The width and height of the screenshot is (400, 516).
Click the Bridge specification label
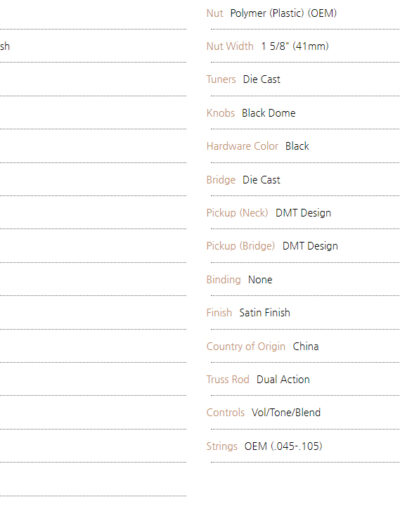pos(221,180)
